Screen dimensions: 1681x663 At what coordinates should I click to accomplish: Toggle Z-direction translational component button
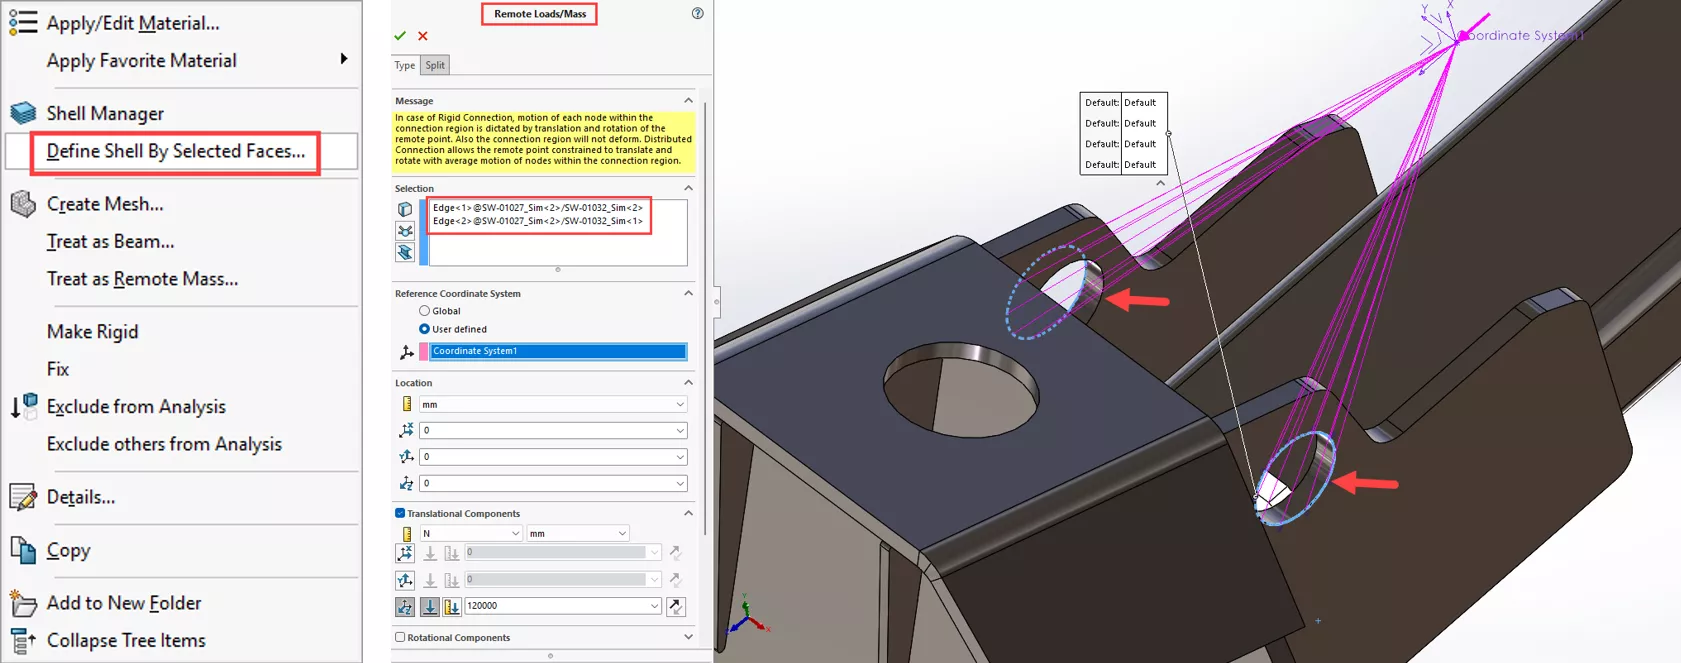click(405, 606)
